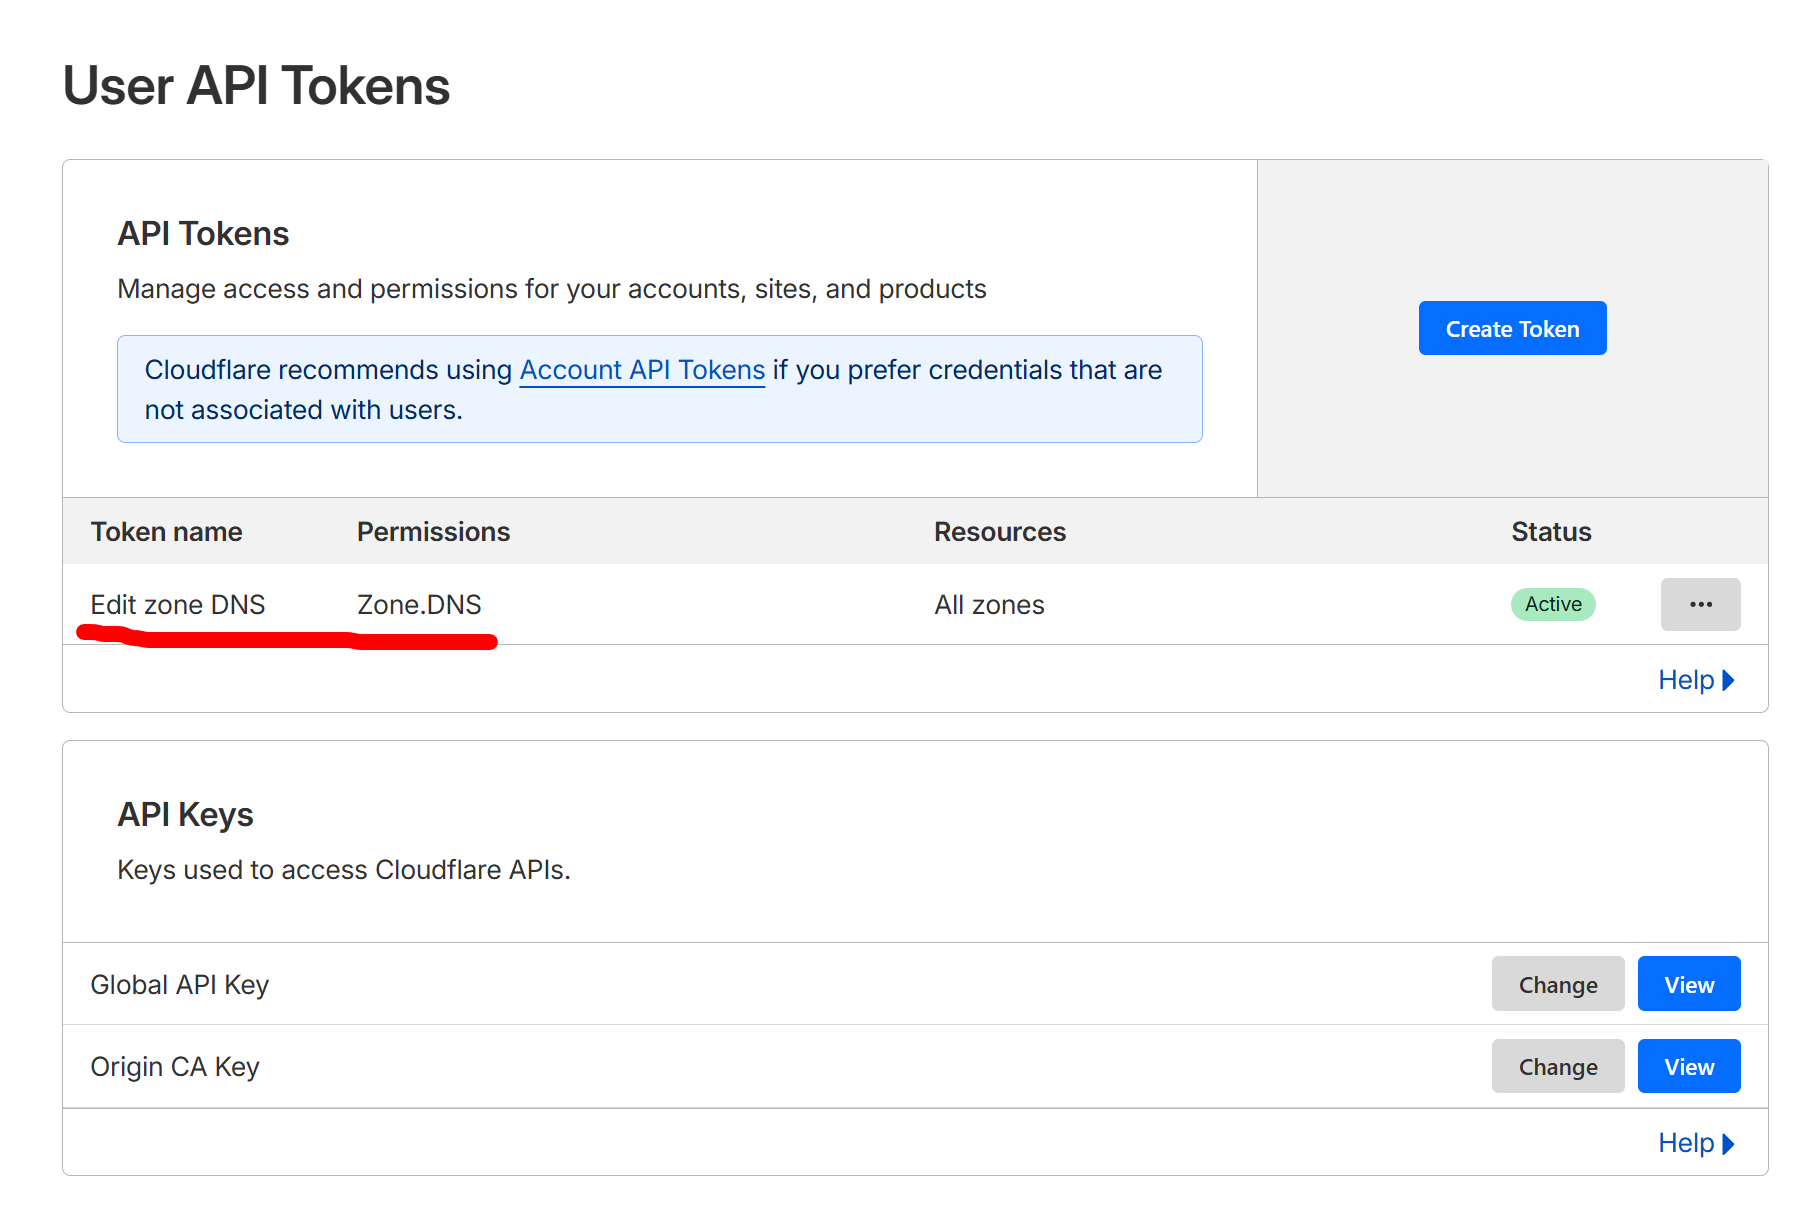Click the 'Token name' column header

pos(166,532)
